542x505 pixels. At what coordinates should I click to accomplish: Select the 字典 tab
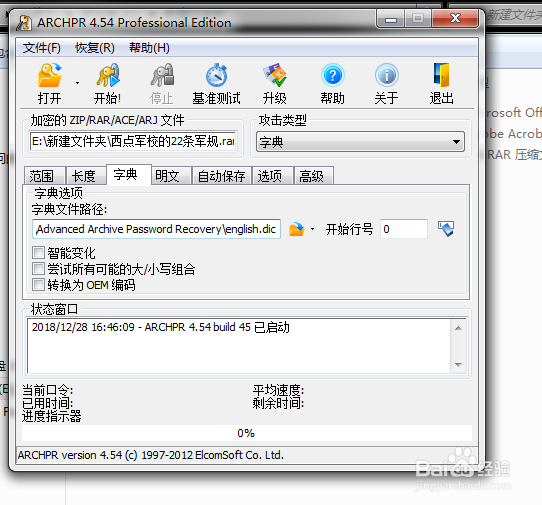click(x=129, y=174)
